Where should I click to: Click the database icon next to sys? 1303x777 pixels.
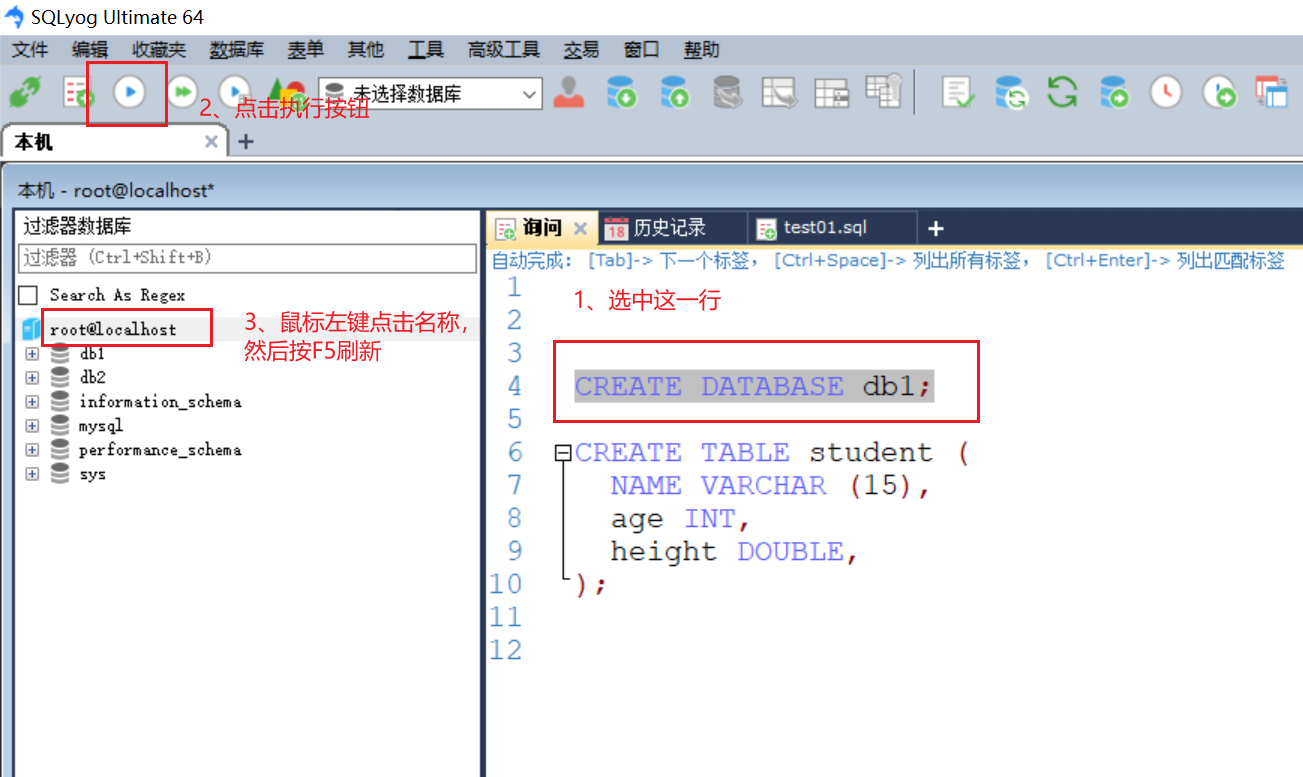(x=60, y=473)
